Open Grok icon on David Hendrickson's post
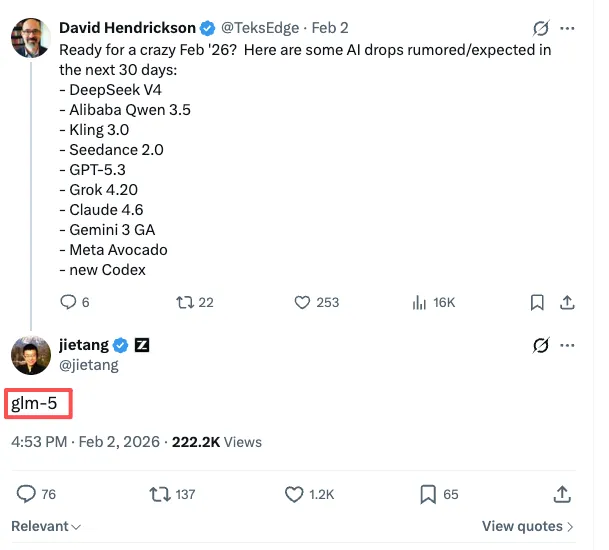Screen dimensions: 609x550 coord(541,28)
